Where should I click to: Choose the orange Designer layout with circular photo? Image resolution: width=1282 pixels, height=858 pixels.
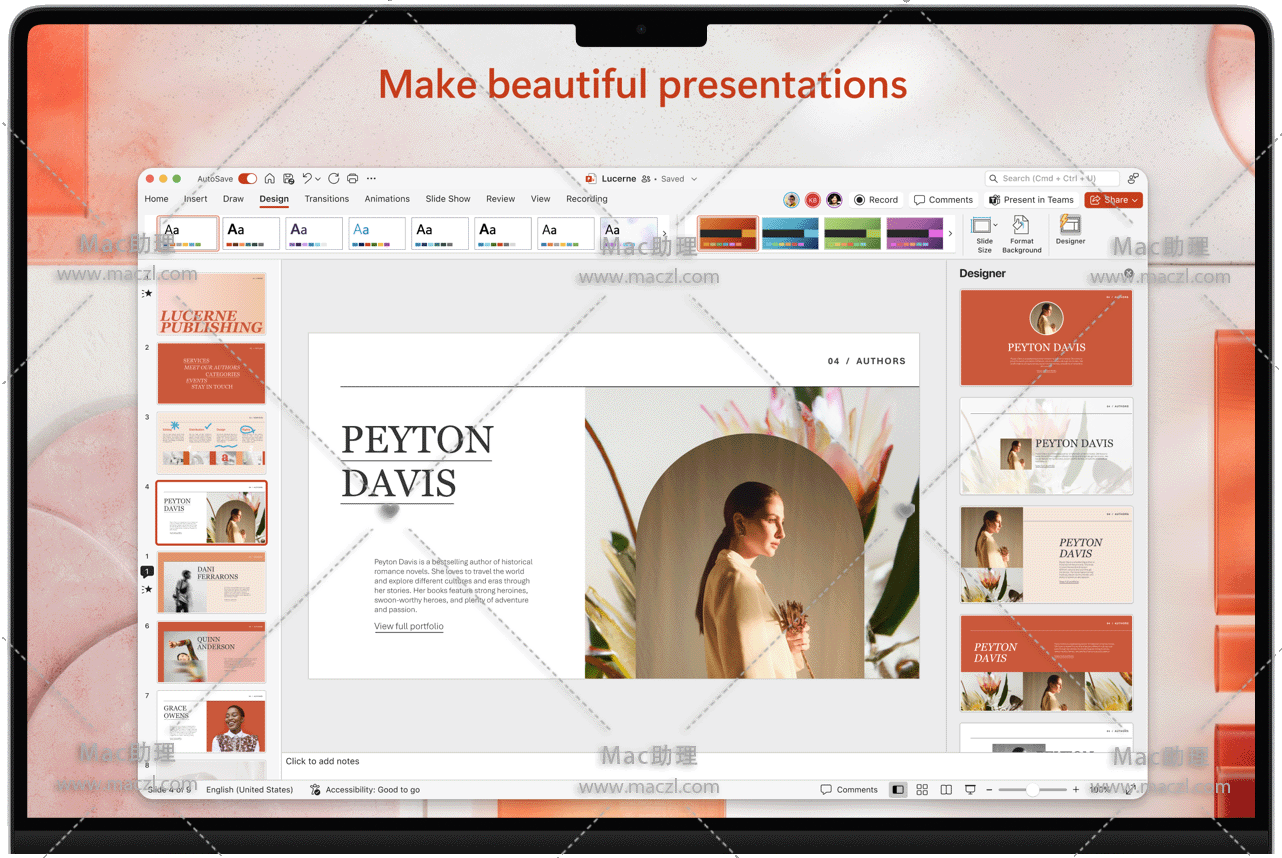1046,338
